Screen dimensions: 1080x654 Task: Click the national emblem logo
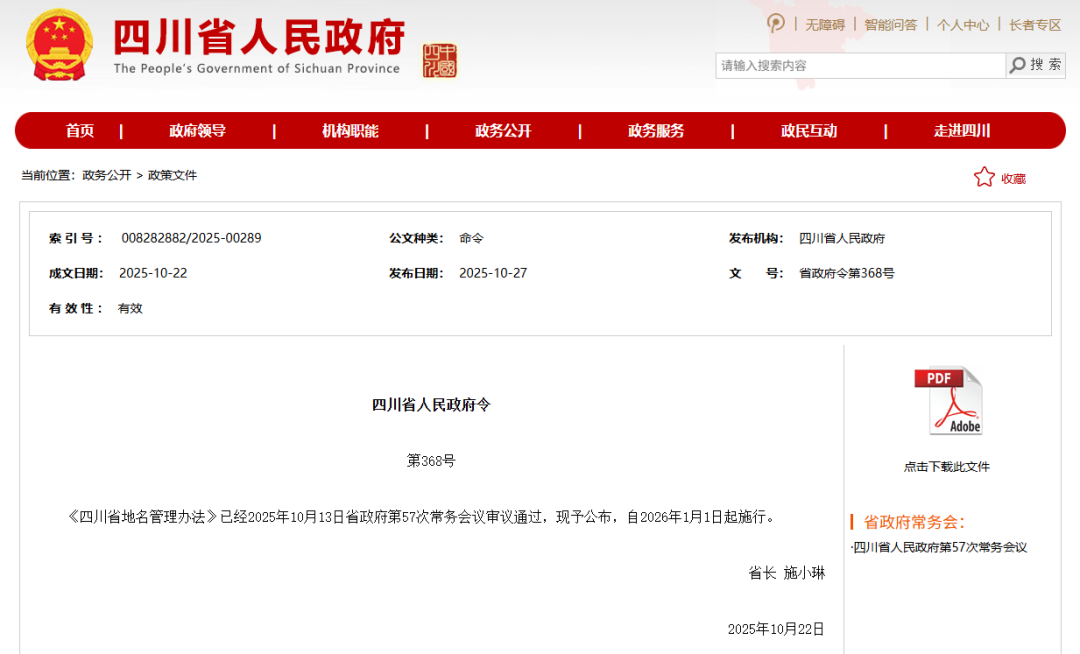59,46
